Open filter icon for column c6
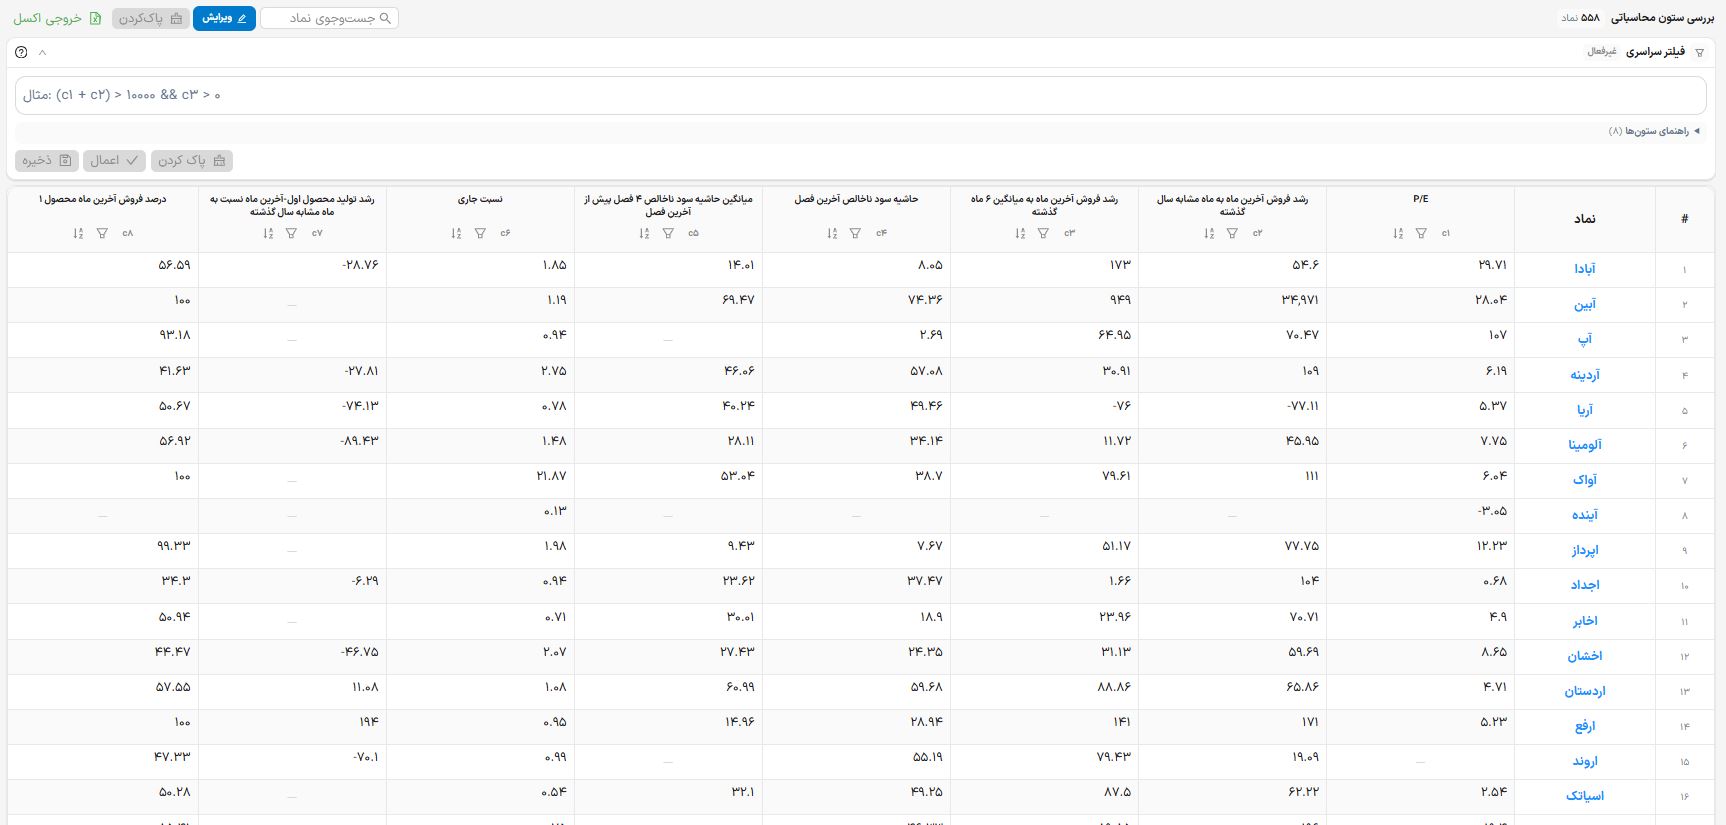The width and height of the screenshot is (1726, 825). (480, 233)
